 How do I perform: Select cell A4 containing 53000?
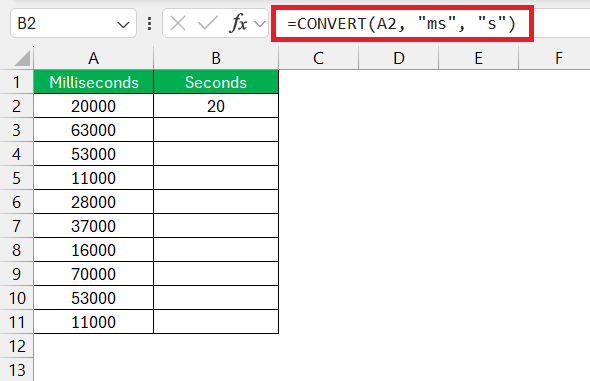[94, 154]
